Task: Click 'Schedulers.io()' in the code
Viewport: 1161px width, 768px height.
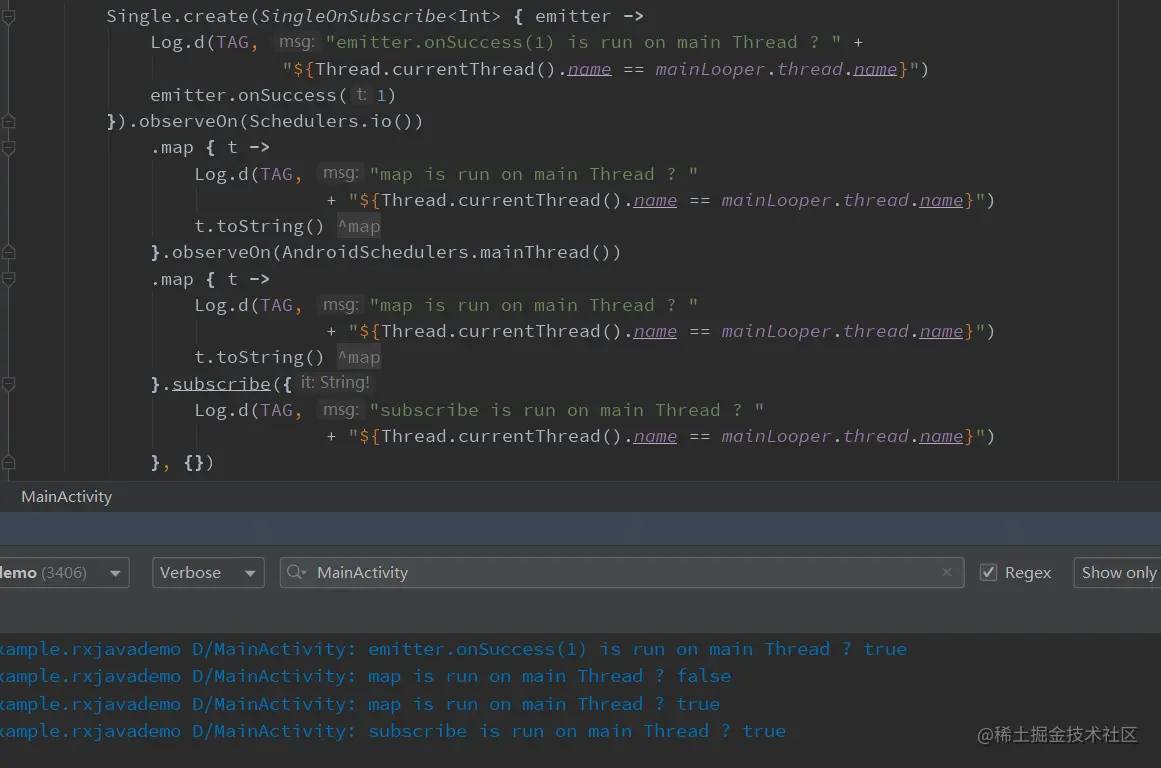Action: click(x=331, y=121)
